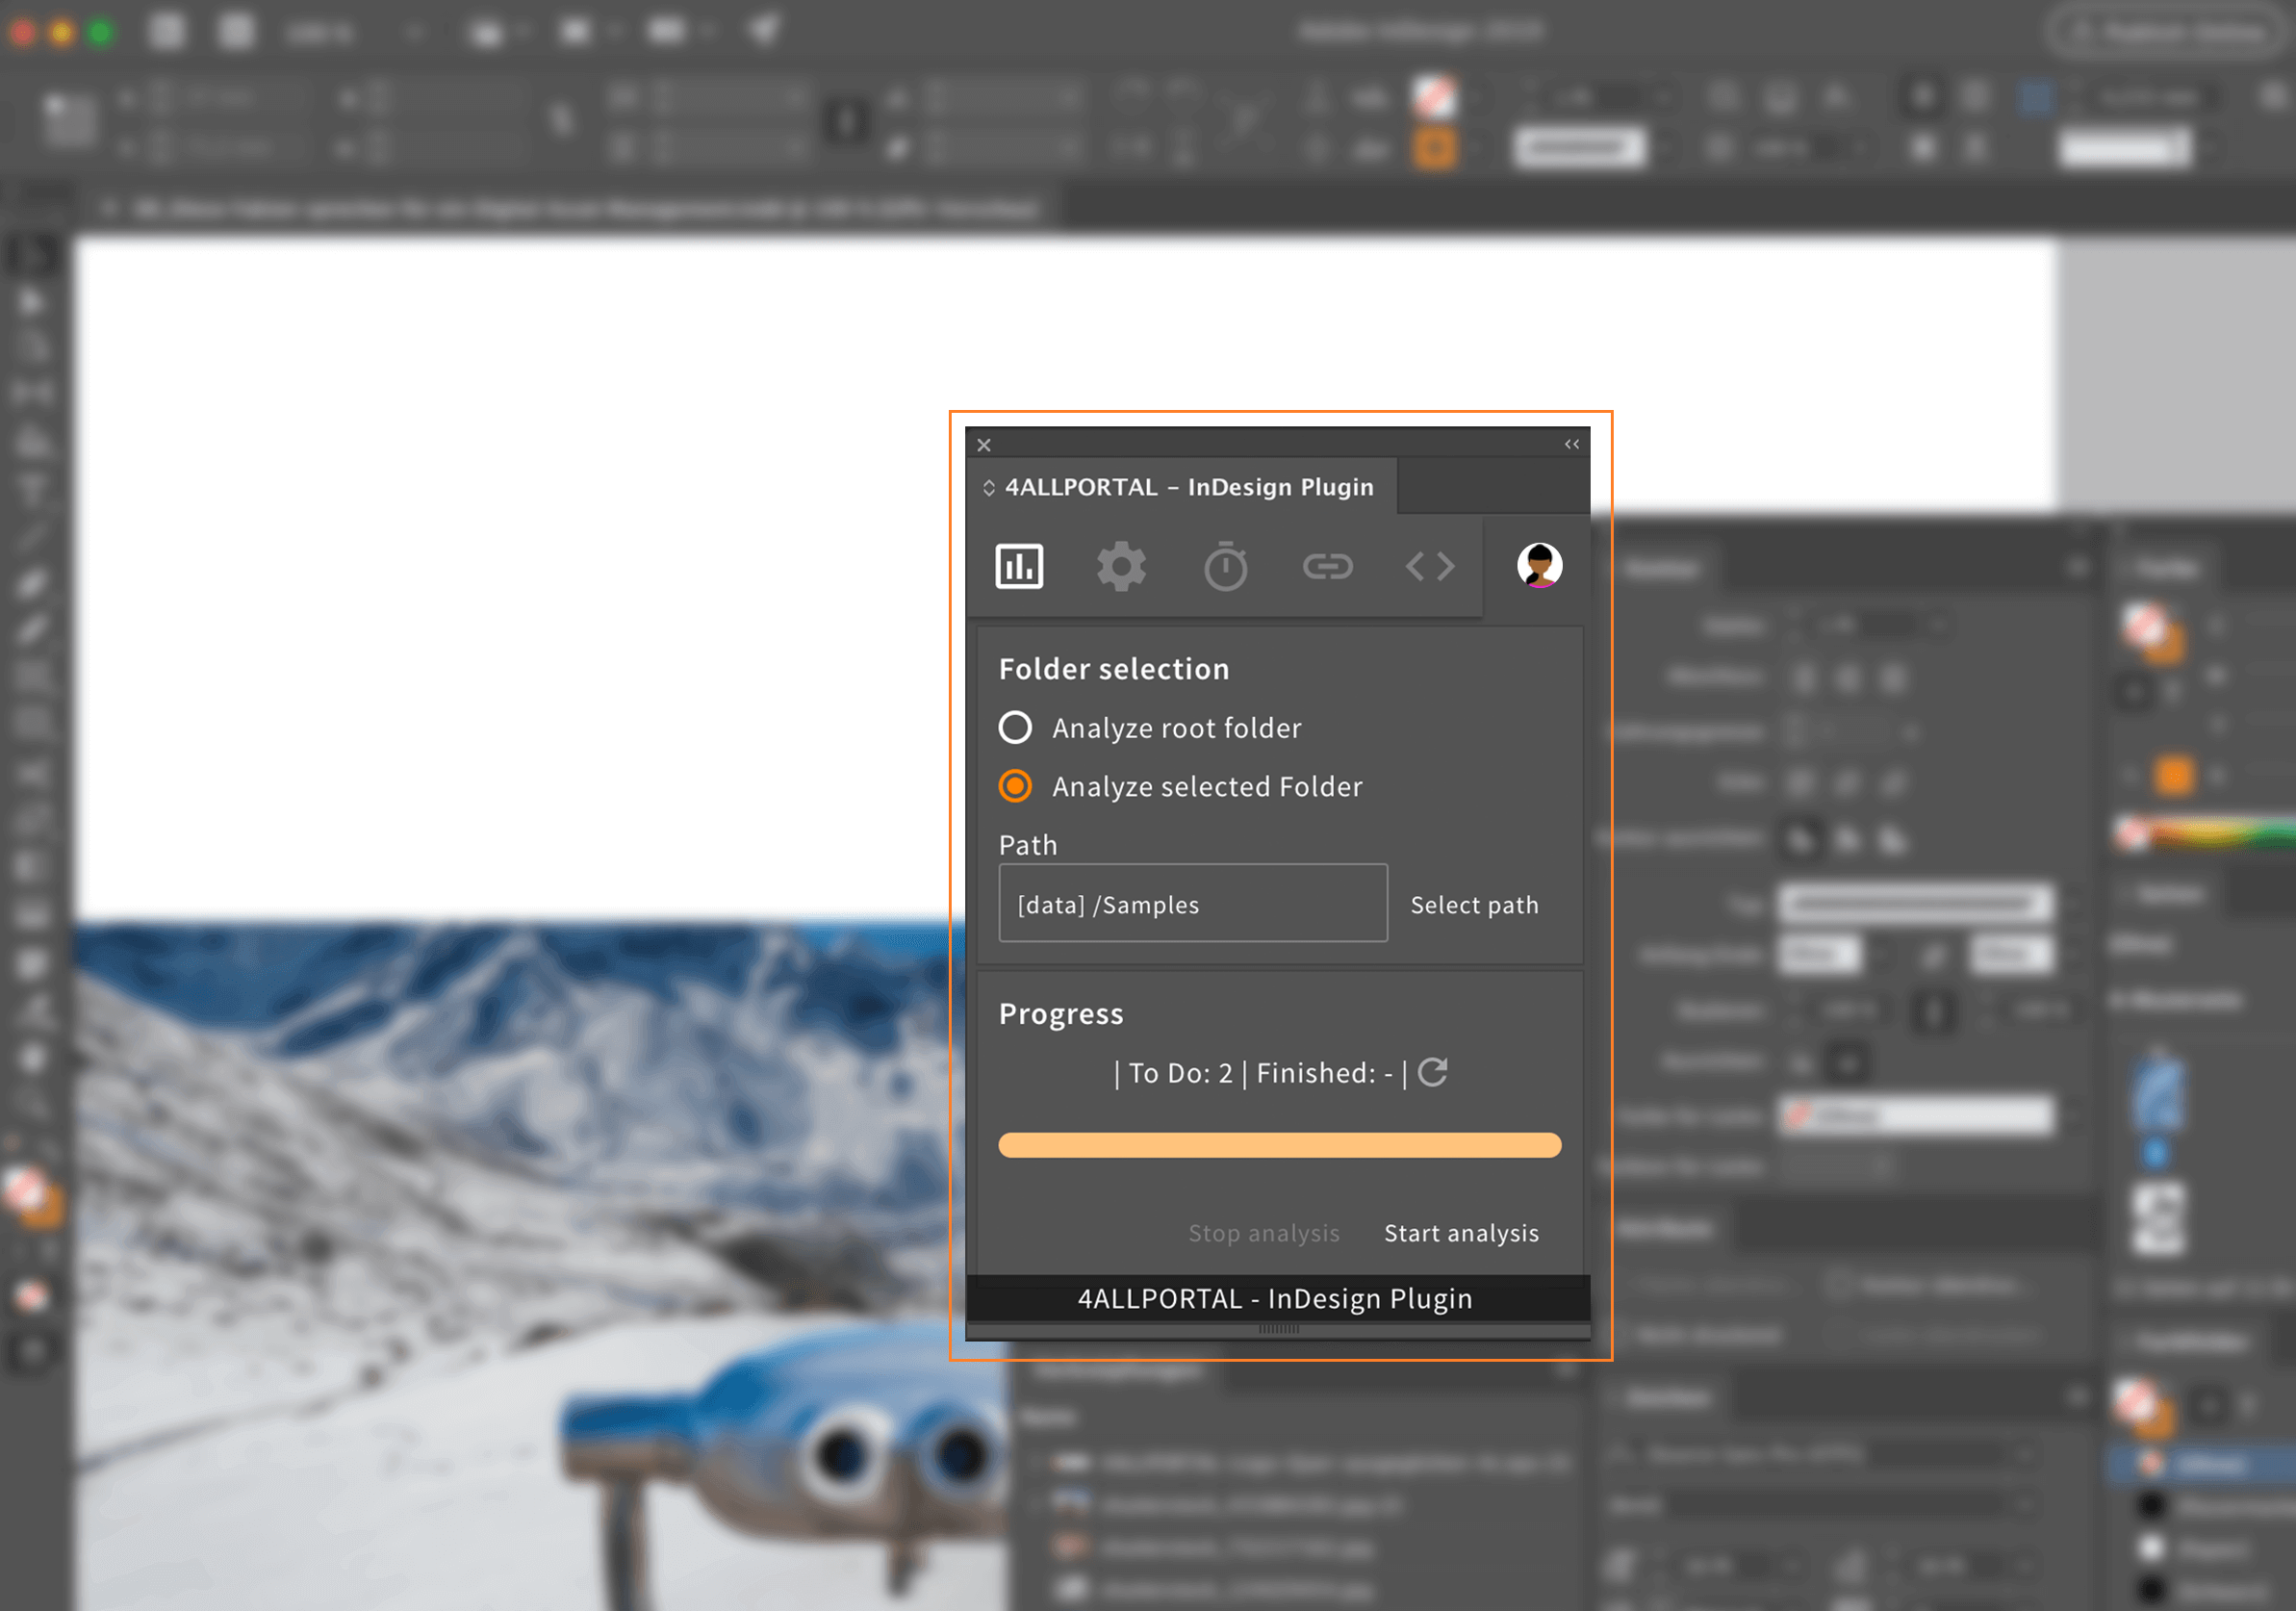2296x1611 pixels.
Task: Click Stop analysis
Action: [1264, 1233]
